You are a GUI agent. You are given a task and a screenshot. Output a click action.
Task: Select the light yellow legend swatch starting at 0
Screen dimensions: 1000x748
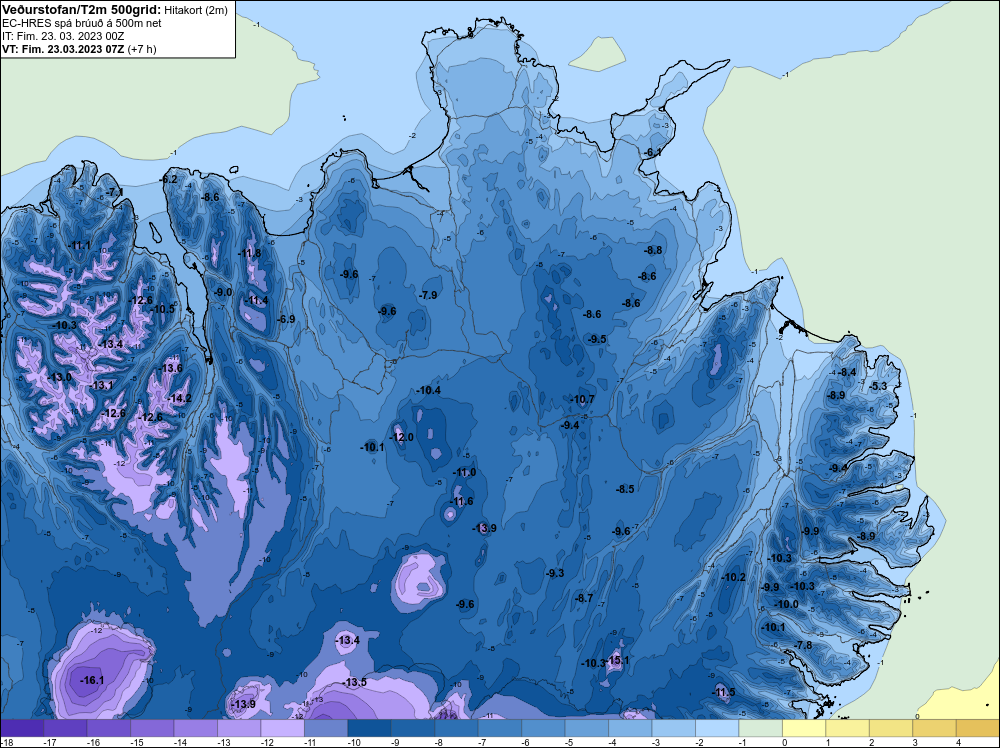[x=804, y=728]
